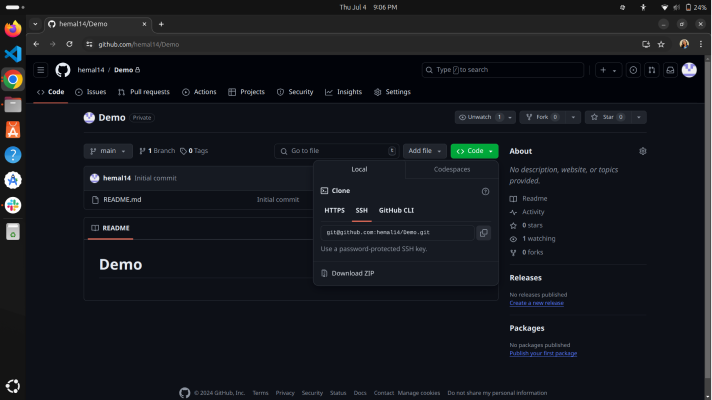Click the Terms link in footer
This screenshot has height=400, width=712.
260,393
